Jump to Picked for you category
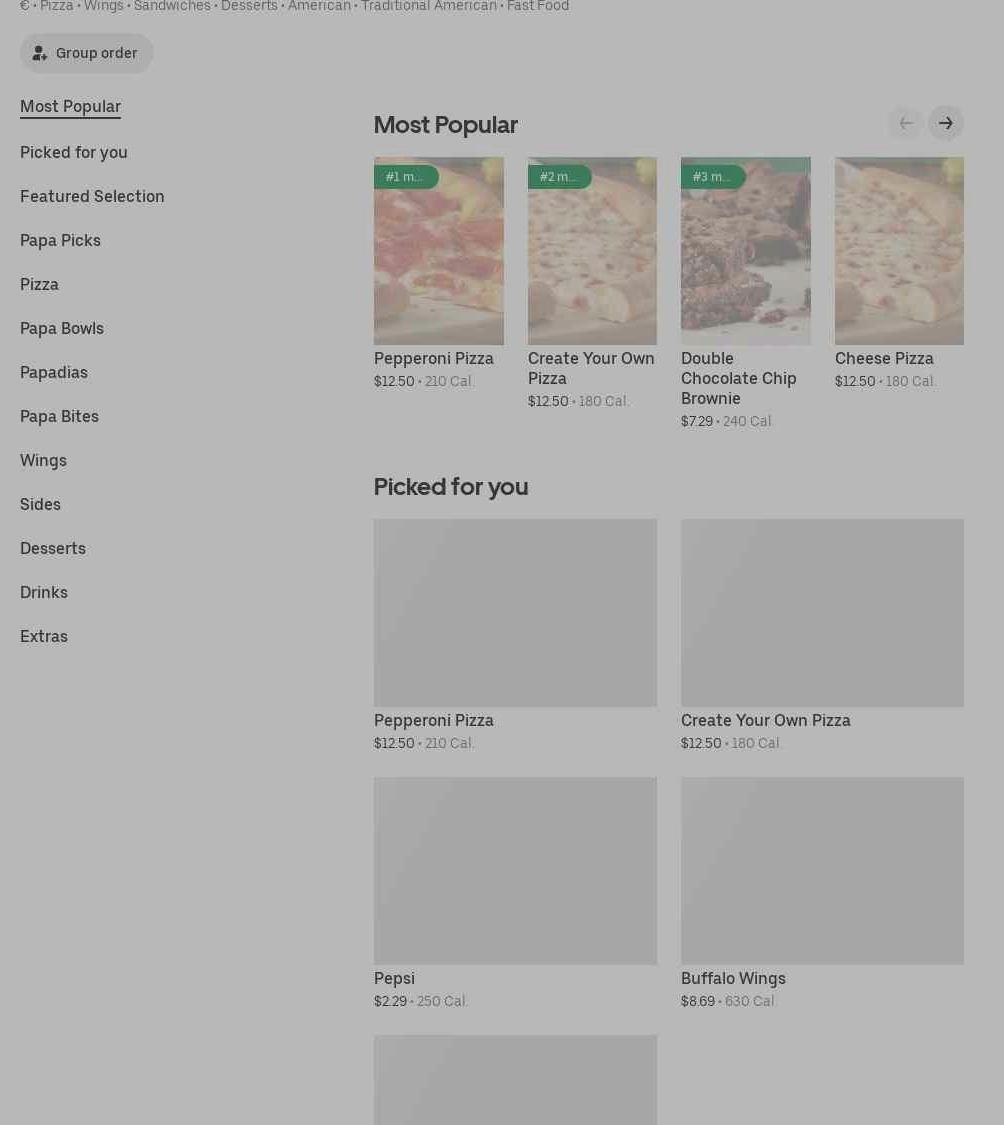 [x=74, y=152]
